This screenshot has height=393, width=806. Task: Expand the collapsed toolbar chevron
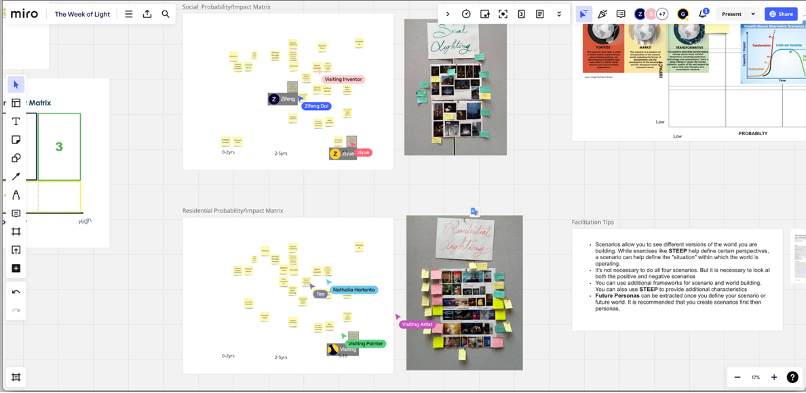pos(448,14)
